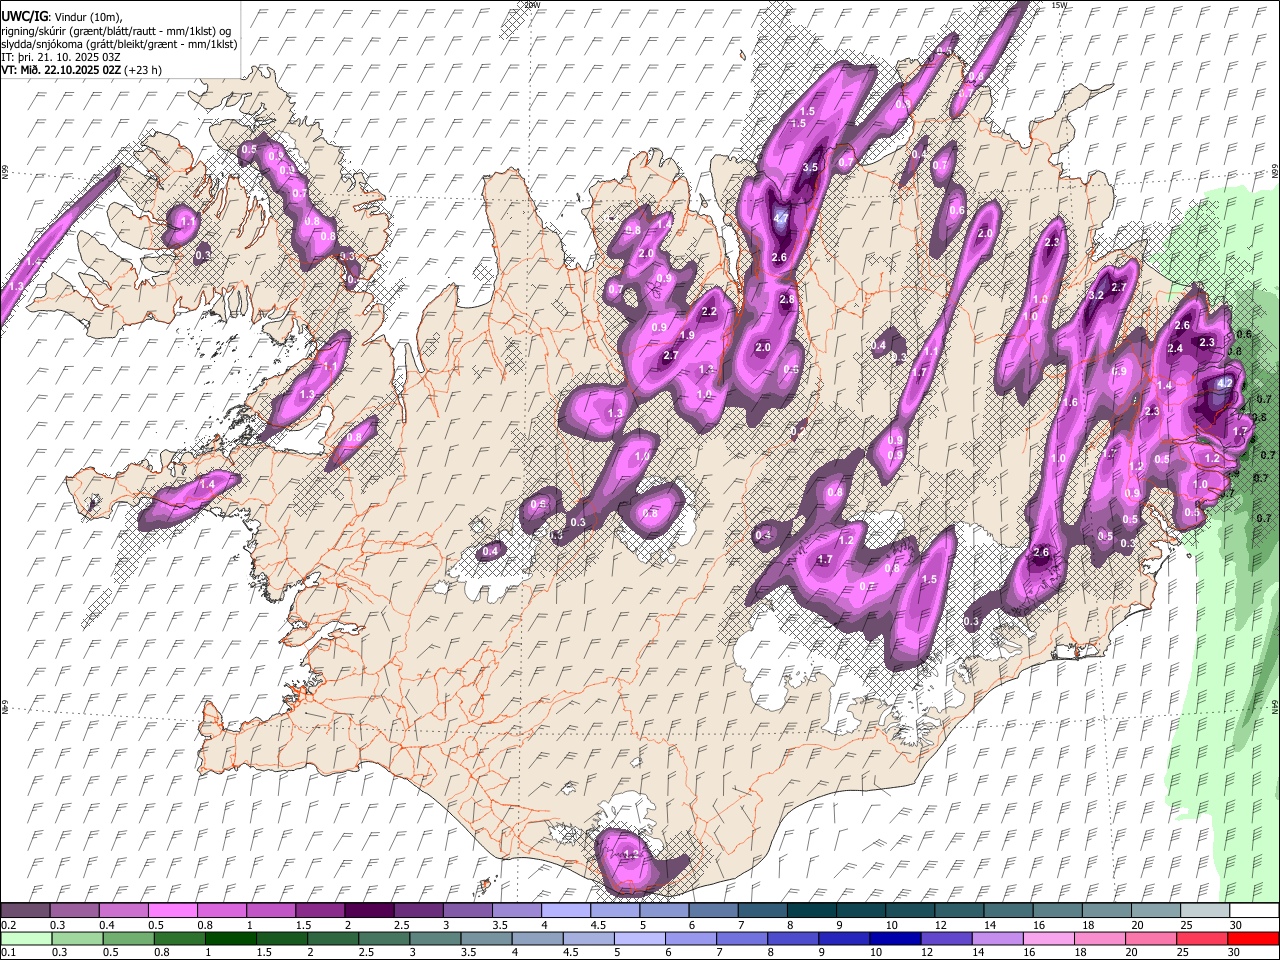The height and width of the screenshot is (960, 1280).
Task: Click the 2.2 value on the map
Action: coord(710,312)
